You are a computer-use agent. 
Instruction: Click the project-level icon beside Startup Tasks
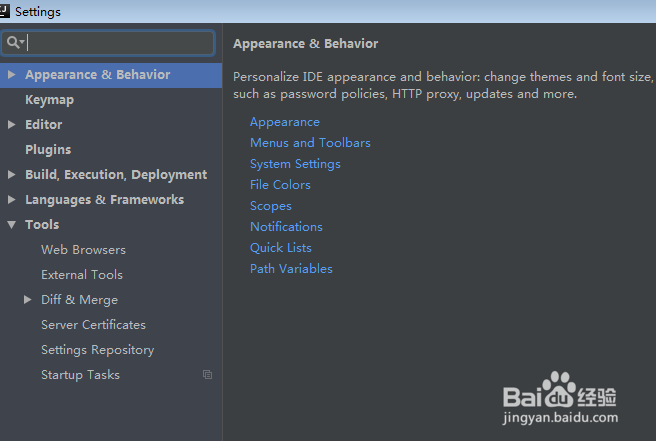tap(208, 374)
